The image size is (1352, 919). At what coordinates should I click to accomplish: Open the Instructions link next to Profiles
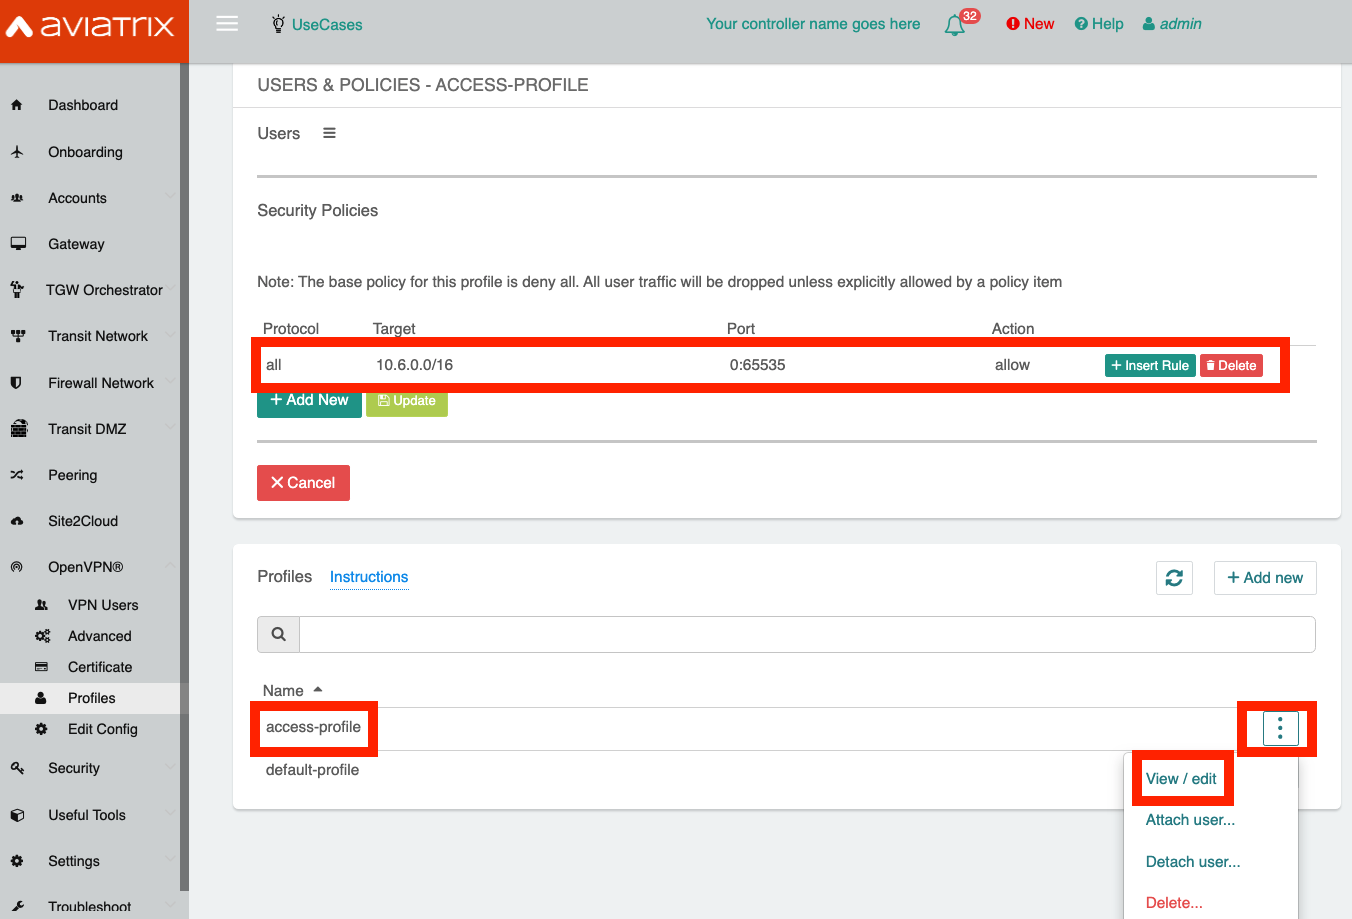tap(369, 577)
